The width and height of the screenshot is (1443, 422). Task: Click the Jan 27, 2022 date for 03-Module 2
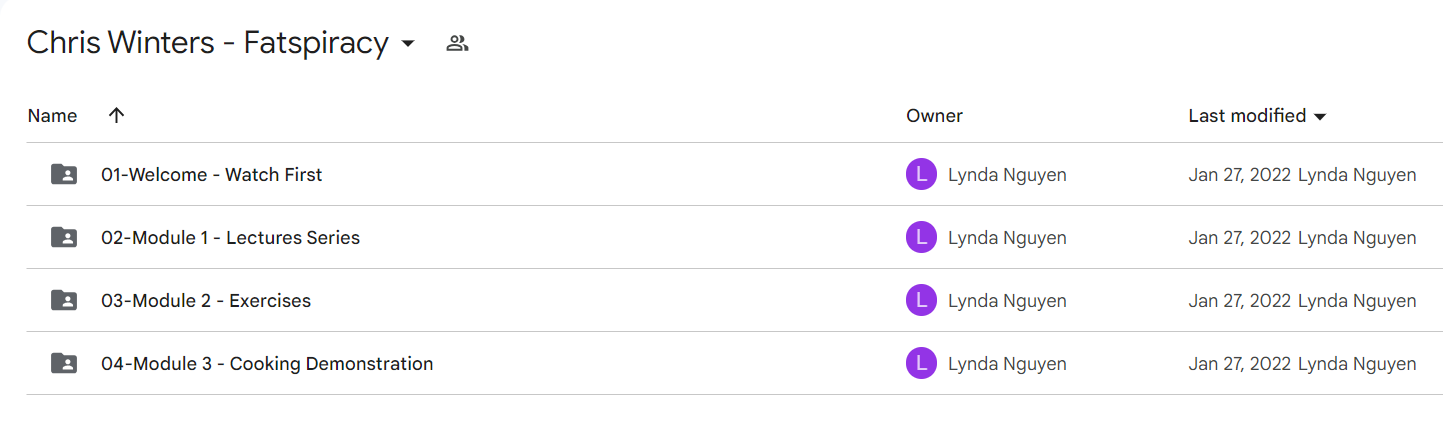[x=1240, y=301]
